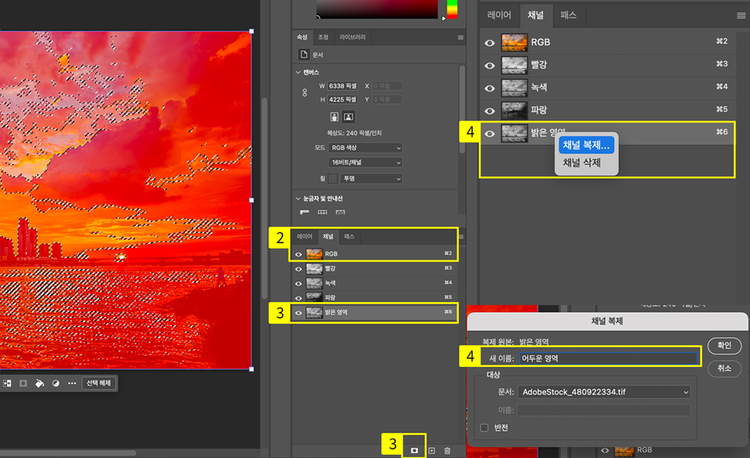The width and height of the screenshot is (750, 458).
Task: Open the 16비트/채널 bit depth dropdown
Action: click(x=365, y=163)
